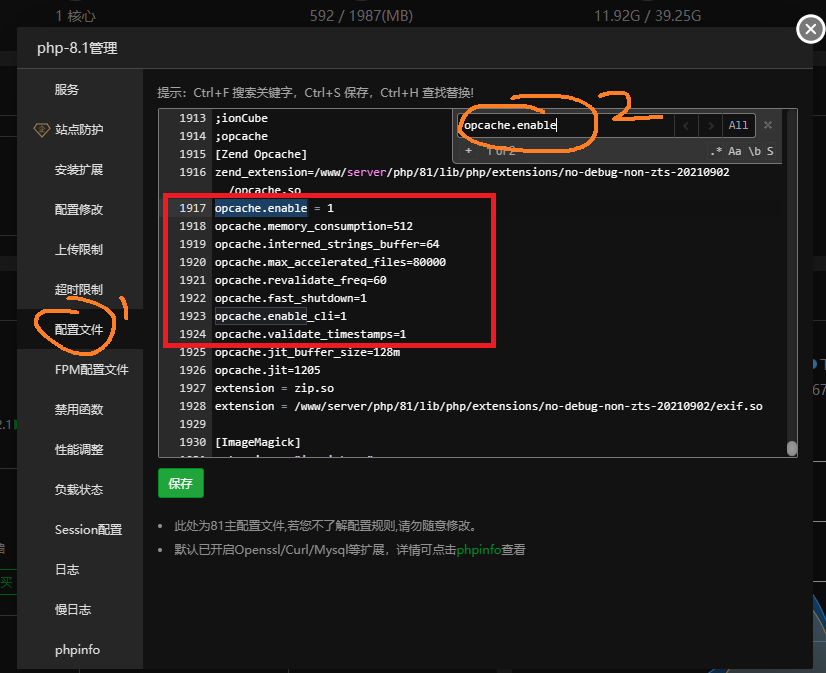Open the phpinfo sidebar tab
The width and height of the screenshot is (826, 673).
click(x=77, y=650)
